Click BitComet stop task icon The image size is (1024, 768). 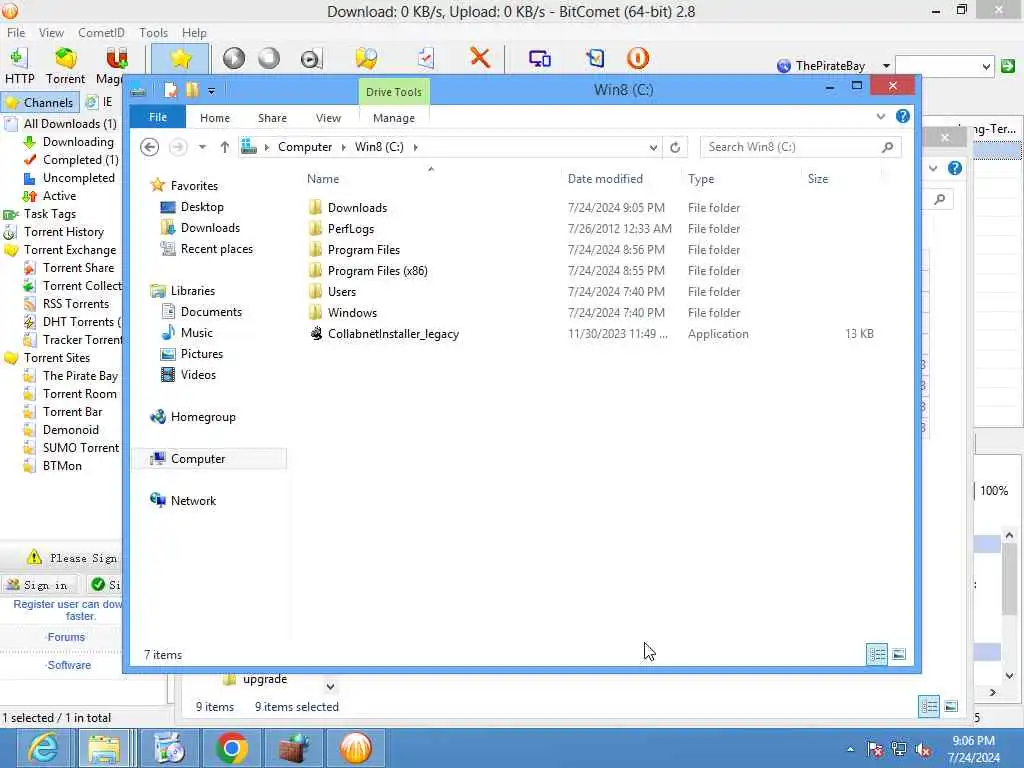click(x=268, y=58)
